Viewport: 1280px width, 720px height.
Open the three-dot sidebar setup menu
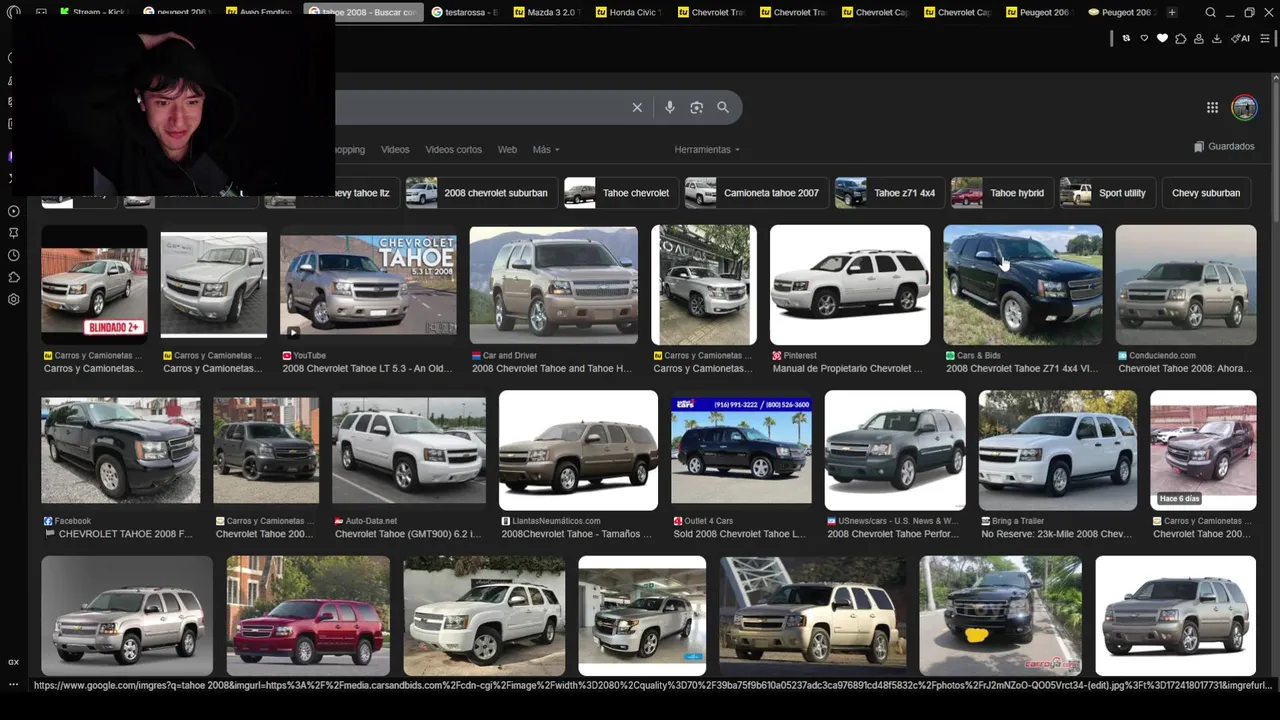pyautogui.click(x=14, y=684)
